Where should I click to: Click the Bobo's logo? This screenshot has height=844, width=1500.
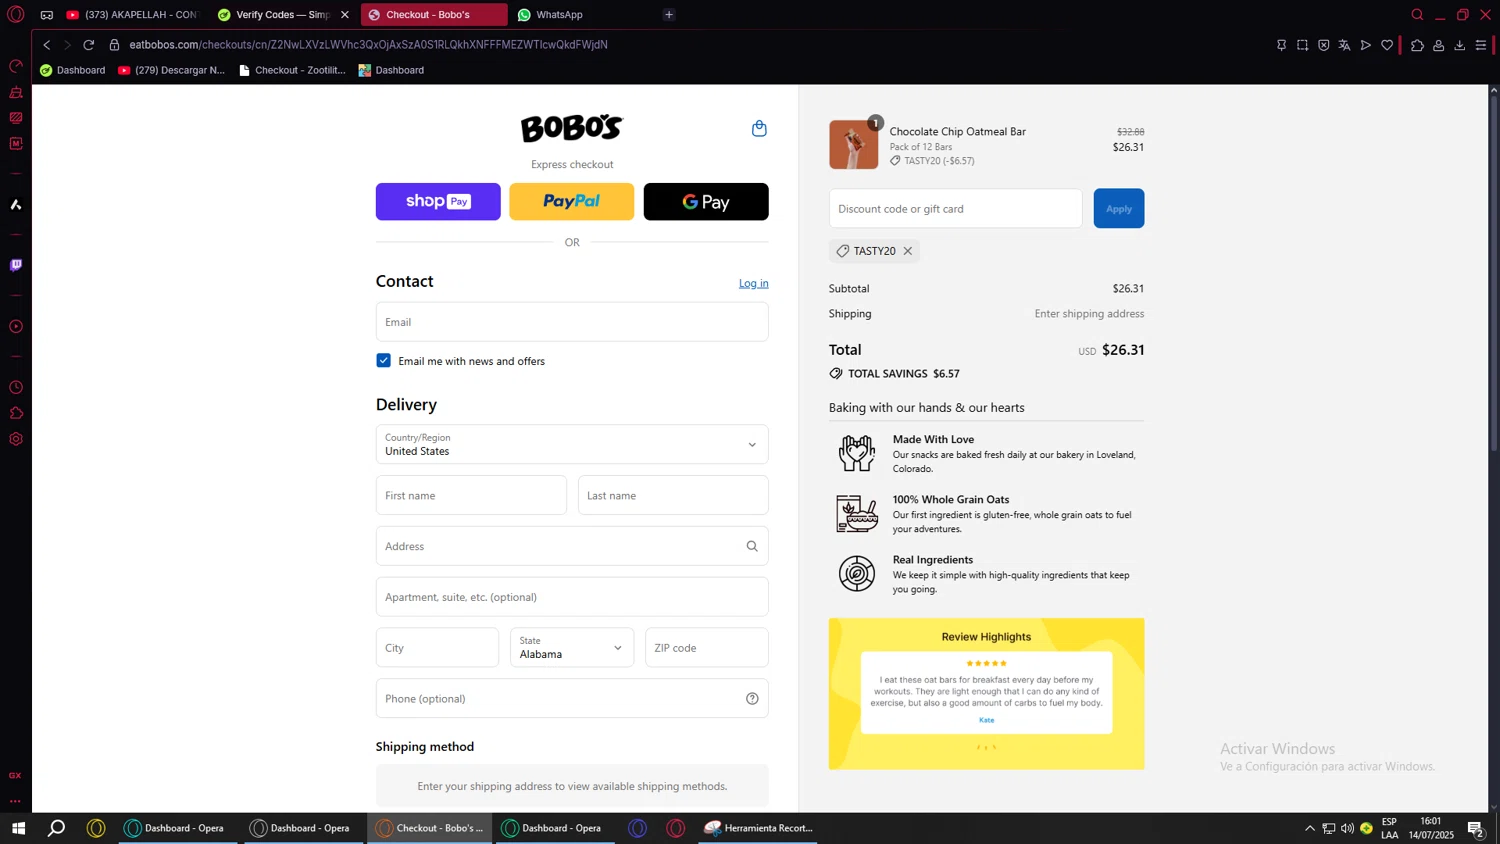572,128
